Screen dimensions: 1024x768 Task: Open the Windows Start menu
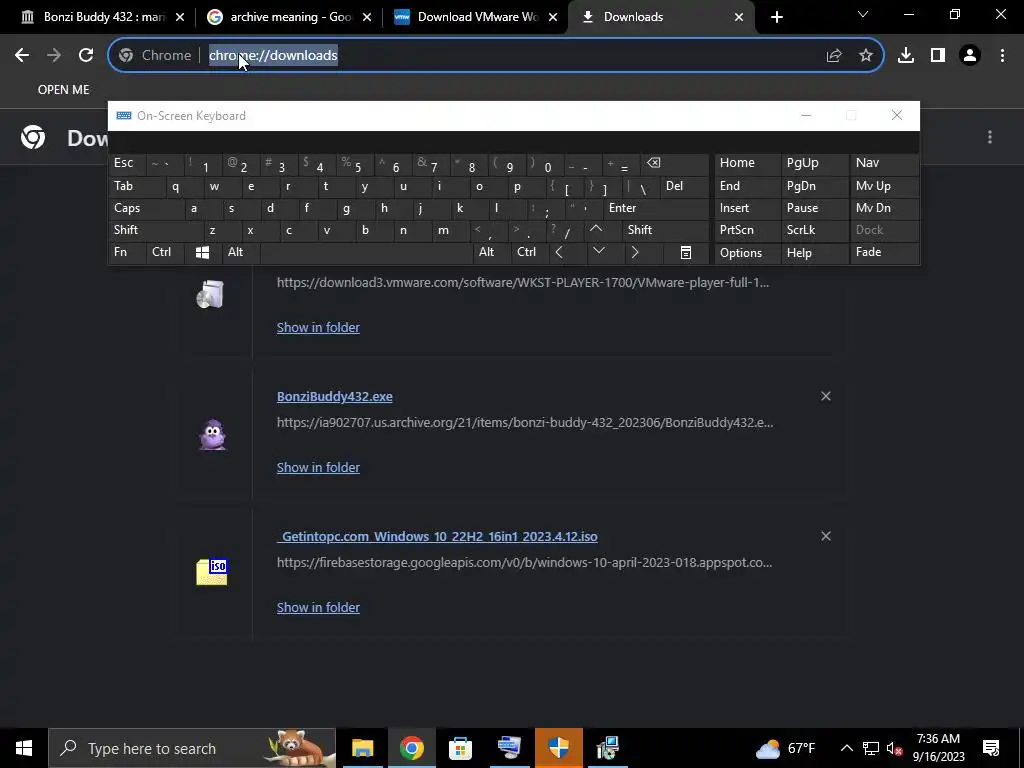(24, 748)
